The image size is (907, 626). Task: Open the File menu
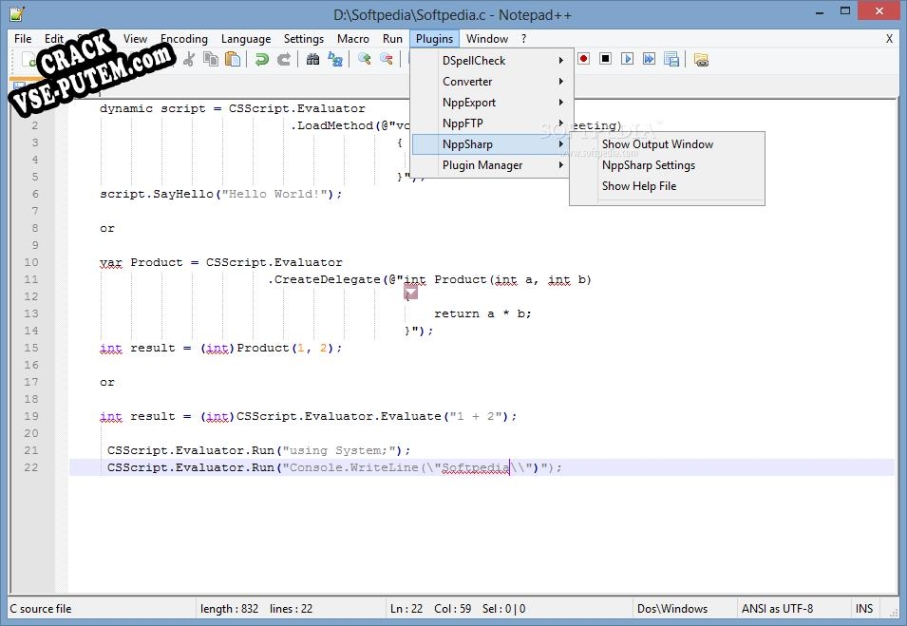click(x=23, y=39)
